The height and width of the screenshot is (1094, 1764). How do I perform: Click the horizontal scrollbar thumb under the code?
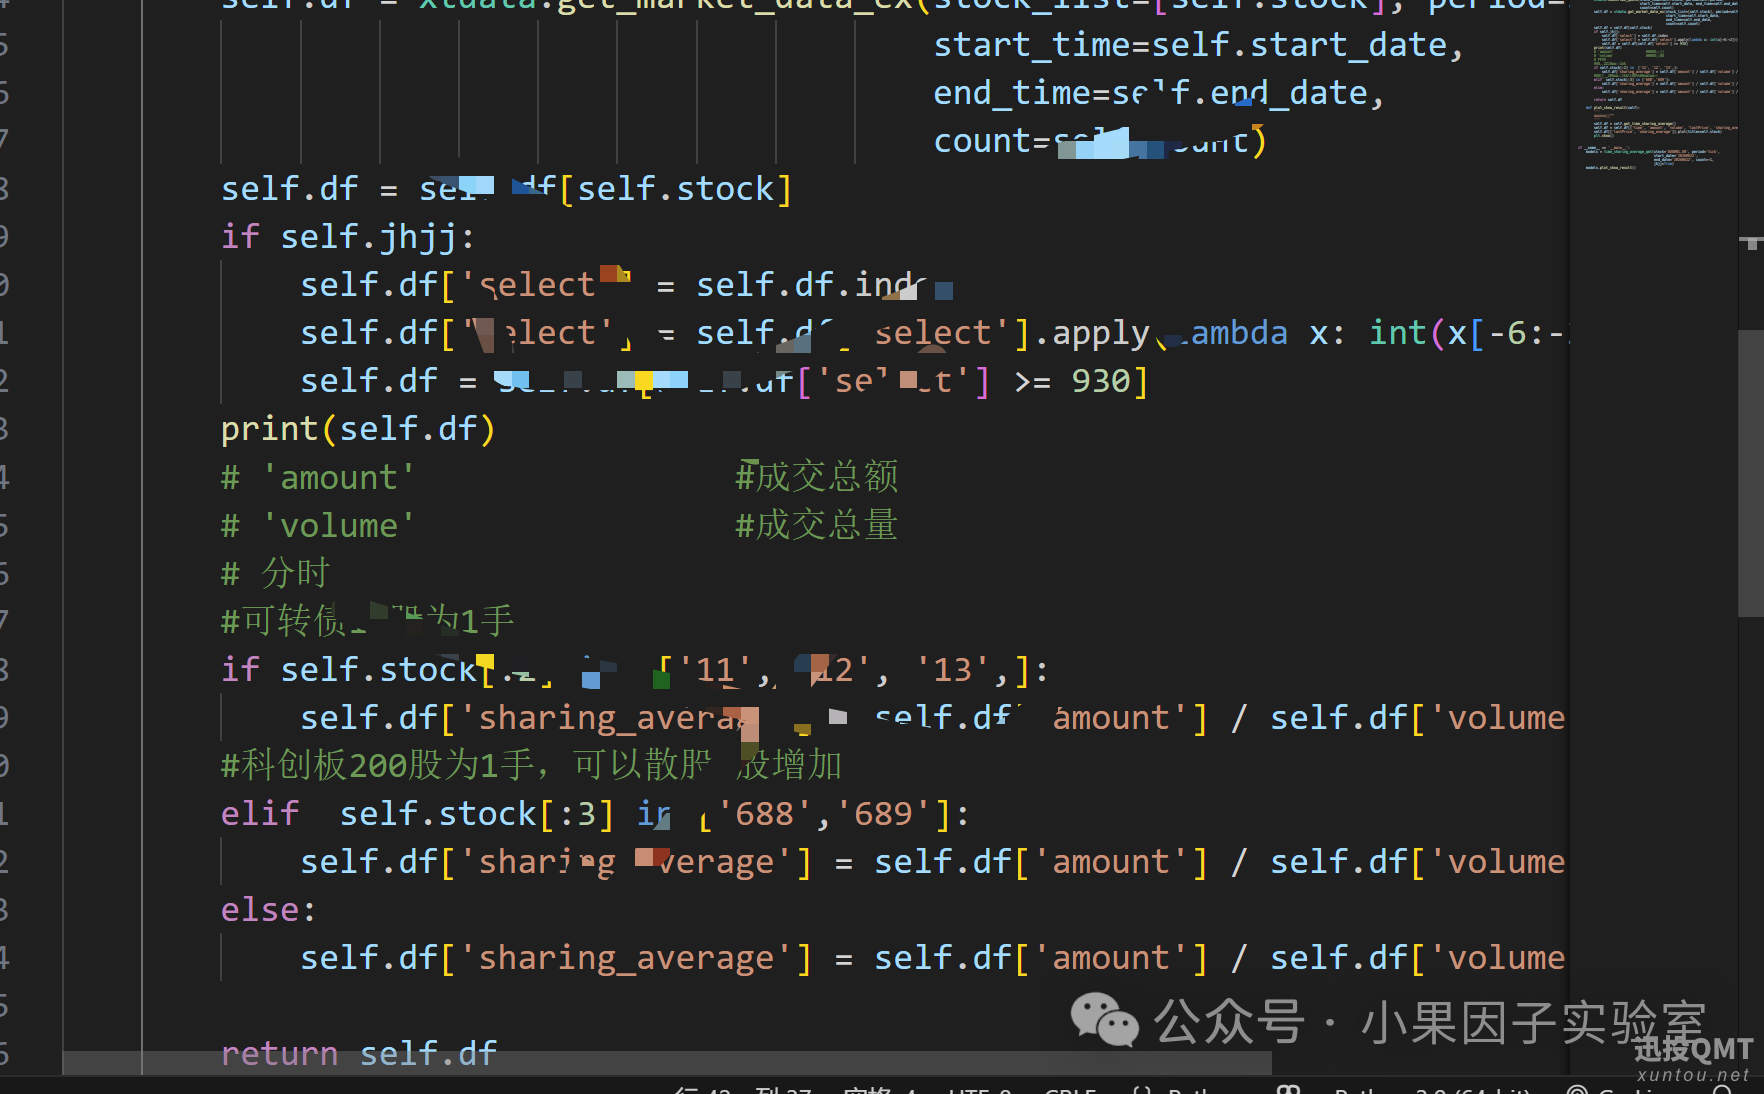pos(667,1062)
